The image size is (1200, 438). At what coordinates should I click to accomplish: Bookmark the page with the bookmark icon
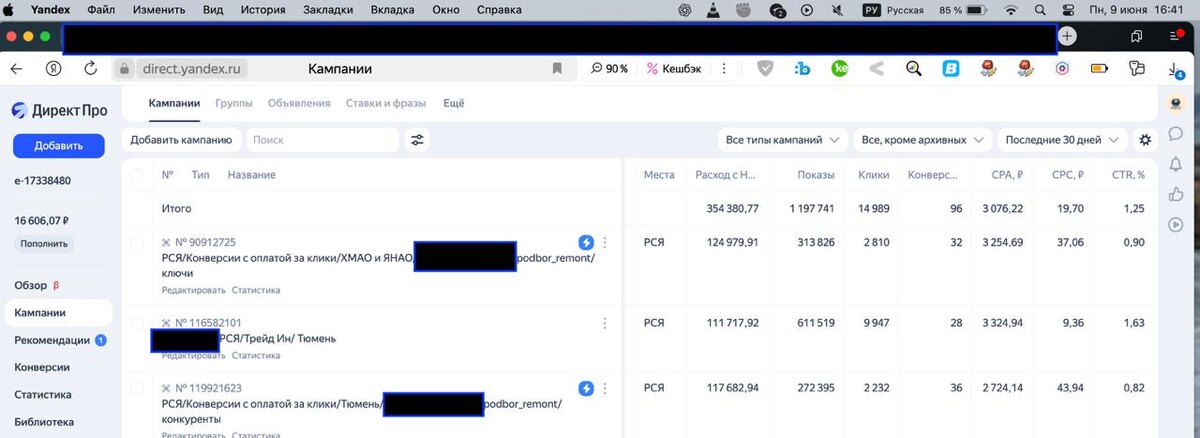(x=557, y=69)
